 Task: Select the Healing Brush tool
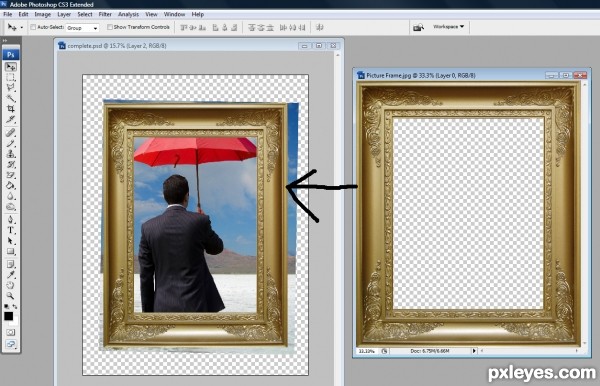pos(11,133)
